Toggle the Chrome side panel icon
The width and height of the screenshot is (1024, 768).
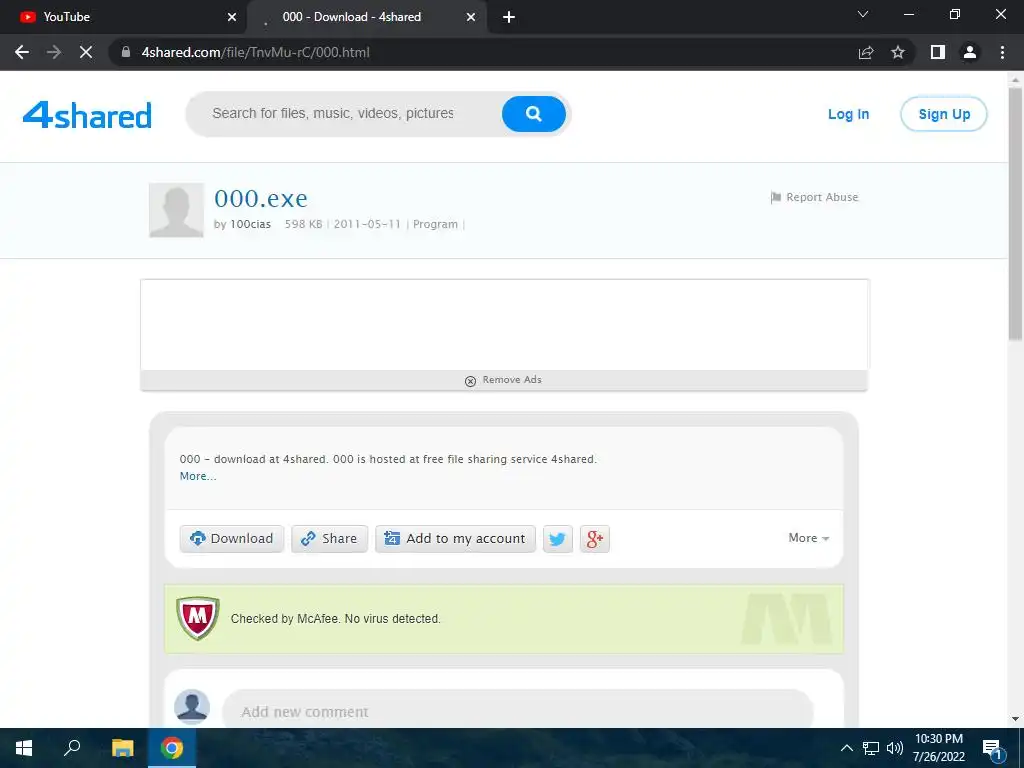click(x=938, y=52)
